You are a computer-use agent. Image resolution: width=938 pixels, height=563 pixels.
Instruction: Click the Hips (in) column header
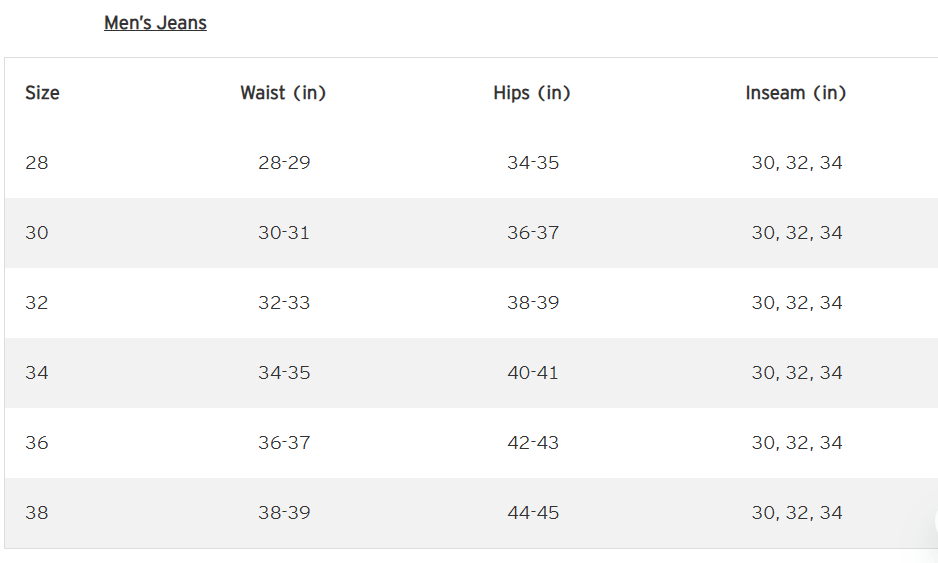(x=532, y=93)
